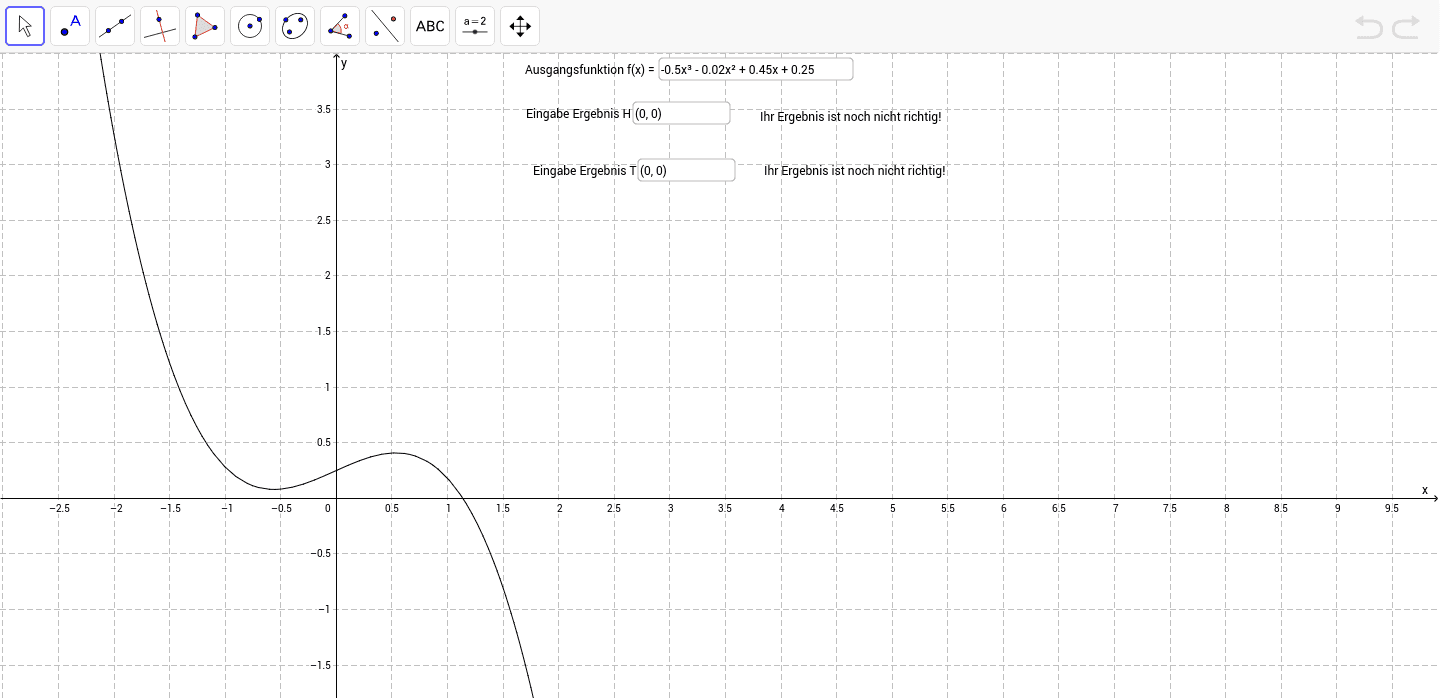Click the 'Ausgangsfunktion f(x) =' label

click(x=590, y=69)
